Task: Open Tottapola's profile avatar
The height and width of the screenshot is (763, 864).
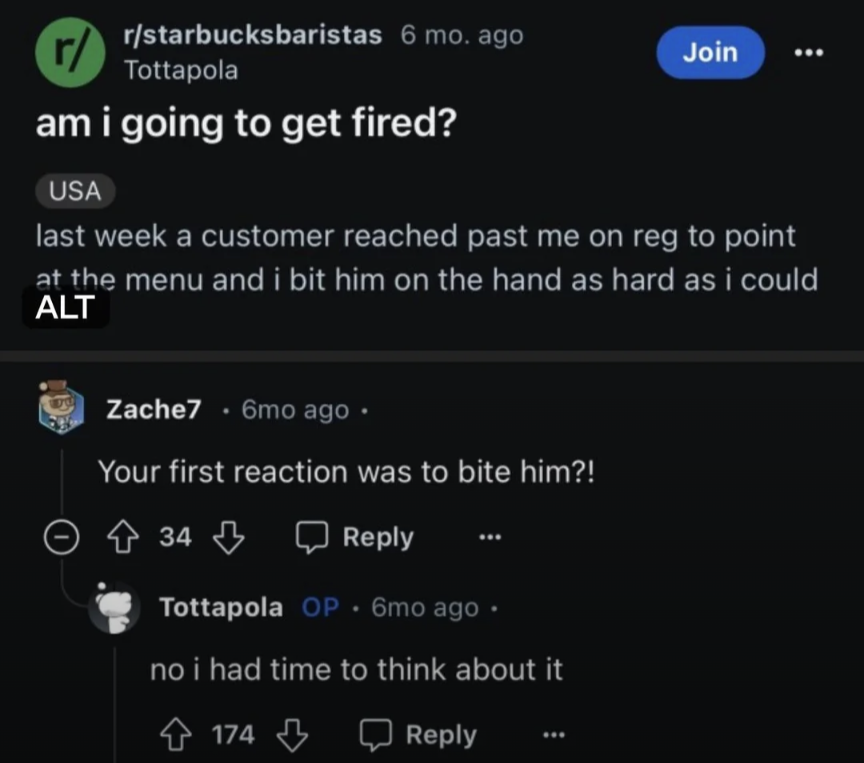Action: [x=115, y=606]
